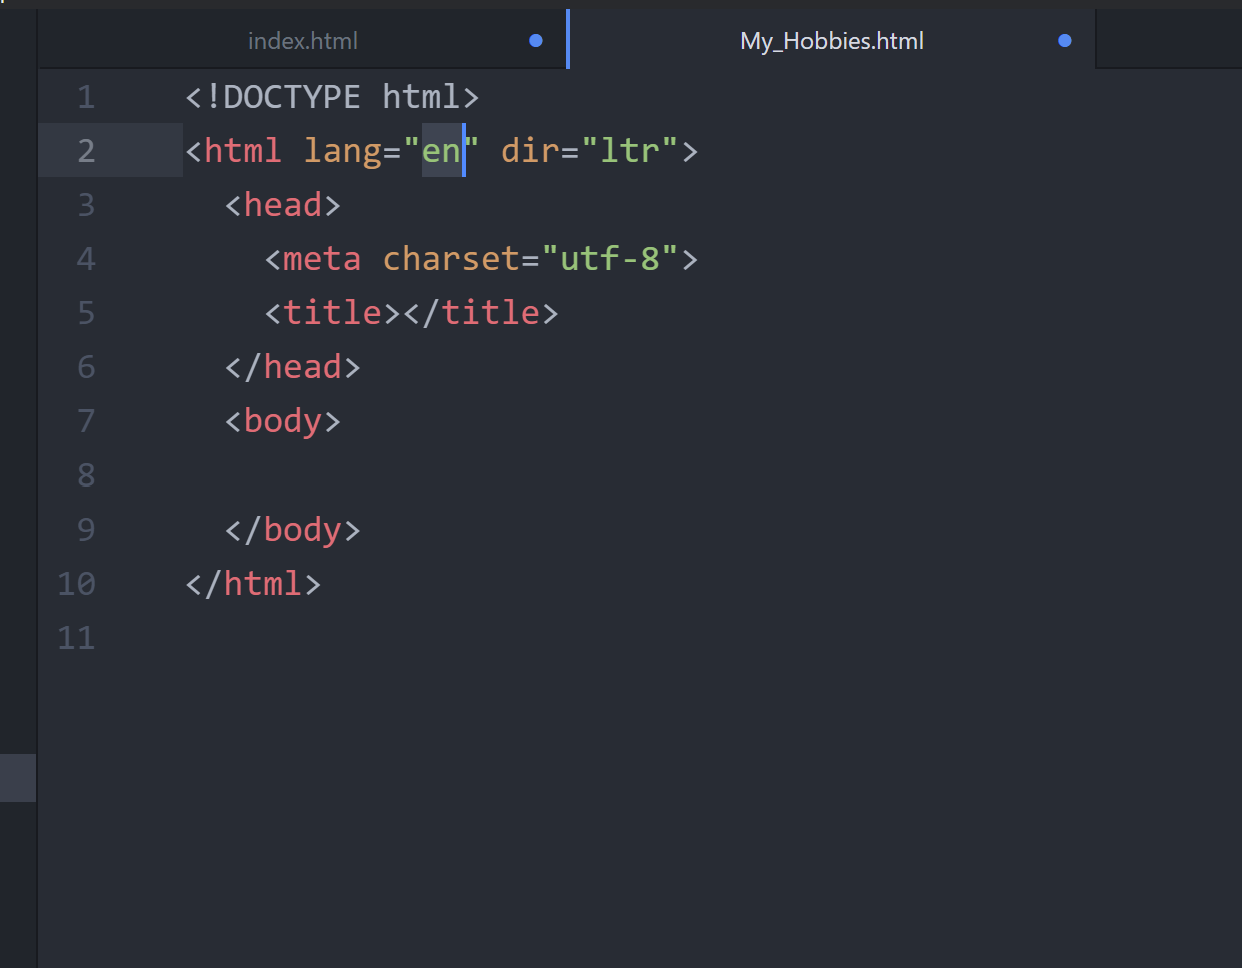Click the opening <title> tag
Viewport: 1242px width, 968px height.
pos(332,313)
